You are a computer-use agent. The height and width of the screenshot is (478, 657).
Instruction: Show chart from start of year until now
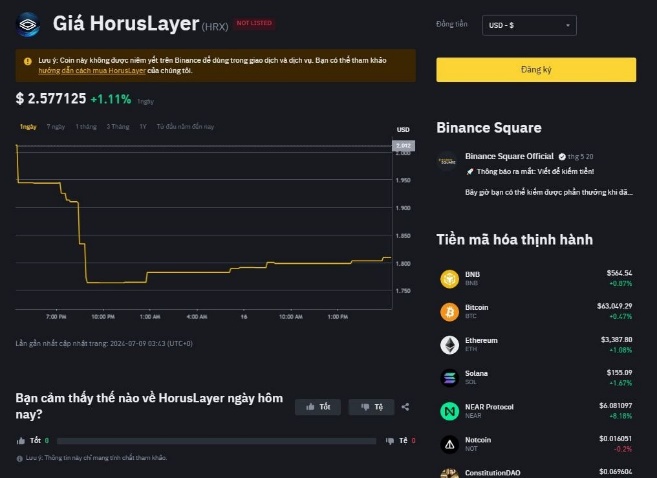(186, 127)
